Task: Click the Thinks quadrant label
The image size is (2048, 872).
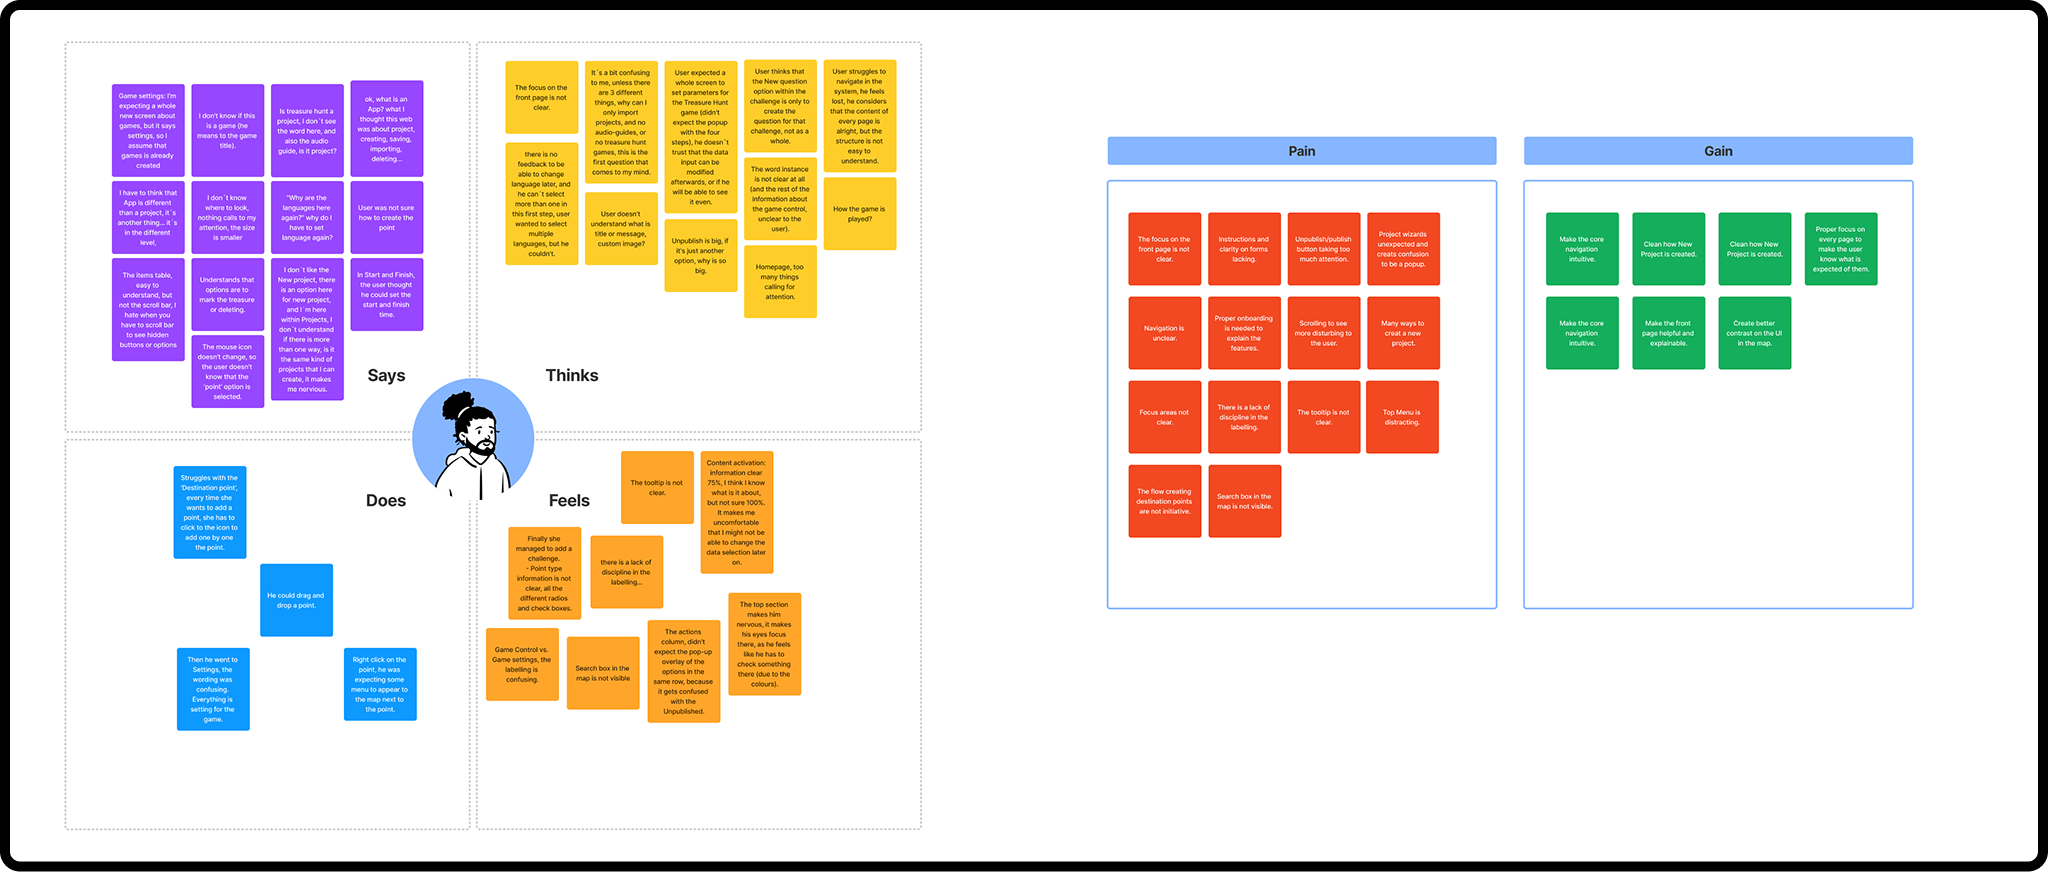Action: click(572, 376)
